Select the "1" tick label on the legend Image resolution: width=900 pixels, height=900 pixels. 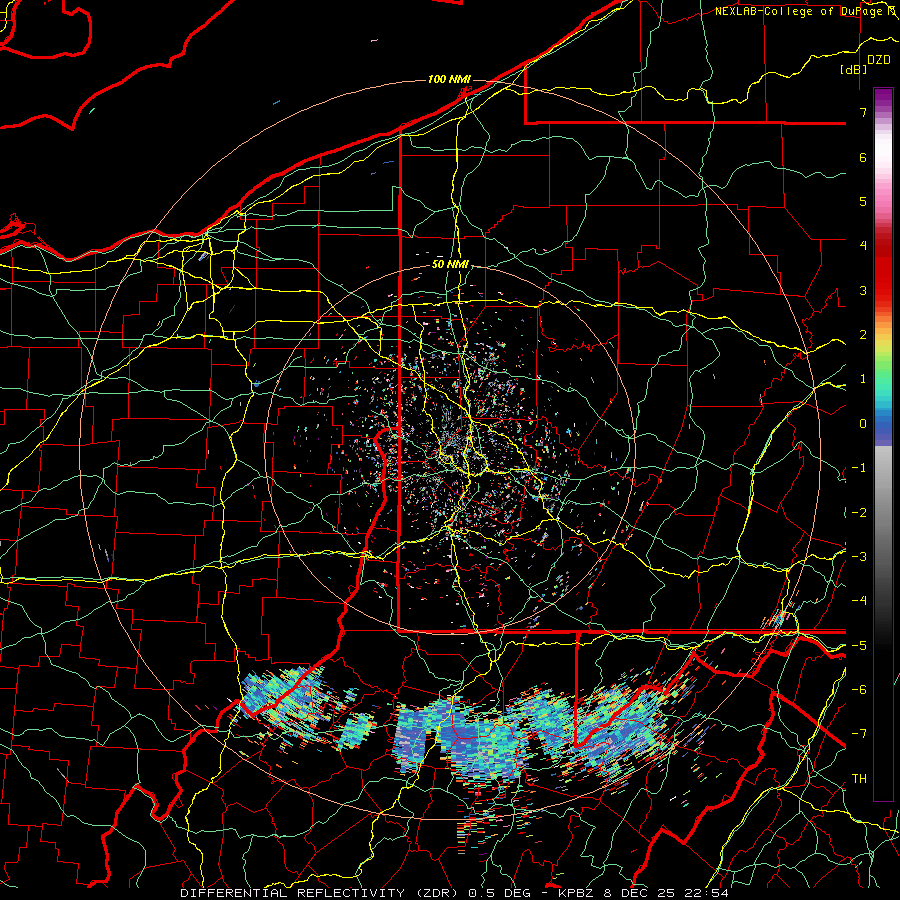pos(863,379)
